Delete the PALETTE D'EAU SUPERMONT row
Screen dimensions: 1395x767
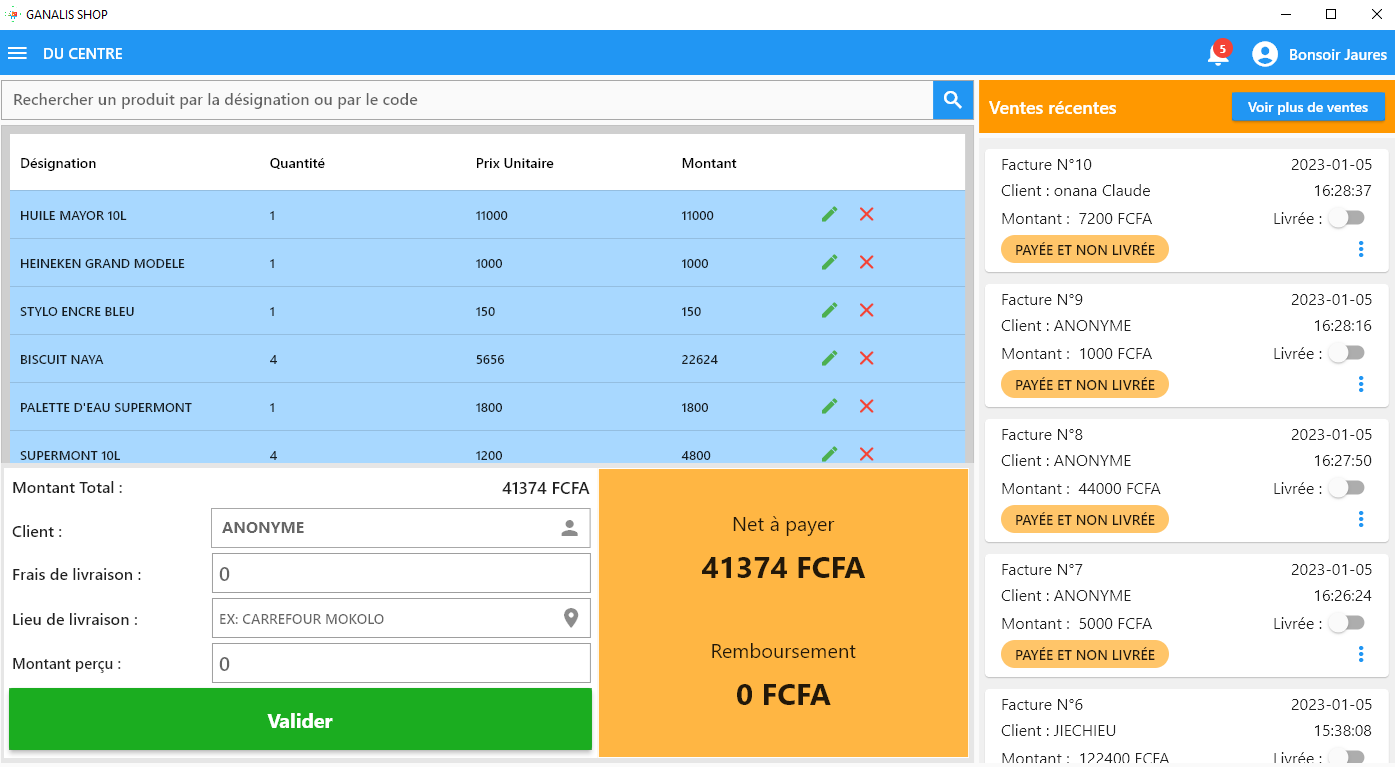point(866,406)
